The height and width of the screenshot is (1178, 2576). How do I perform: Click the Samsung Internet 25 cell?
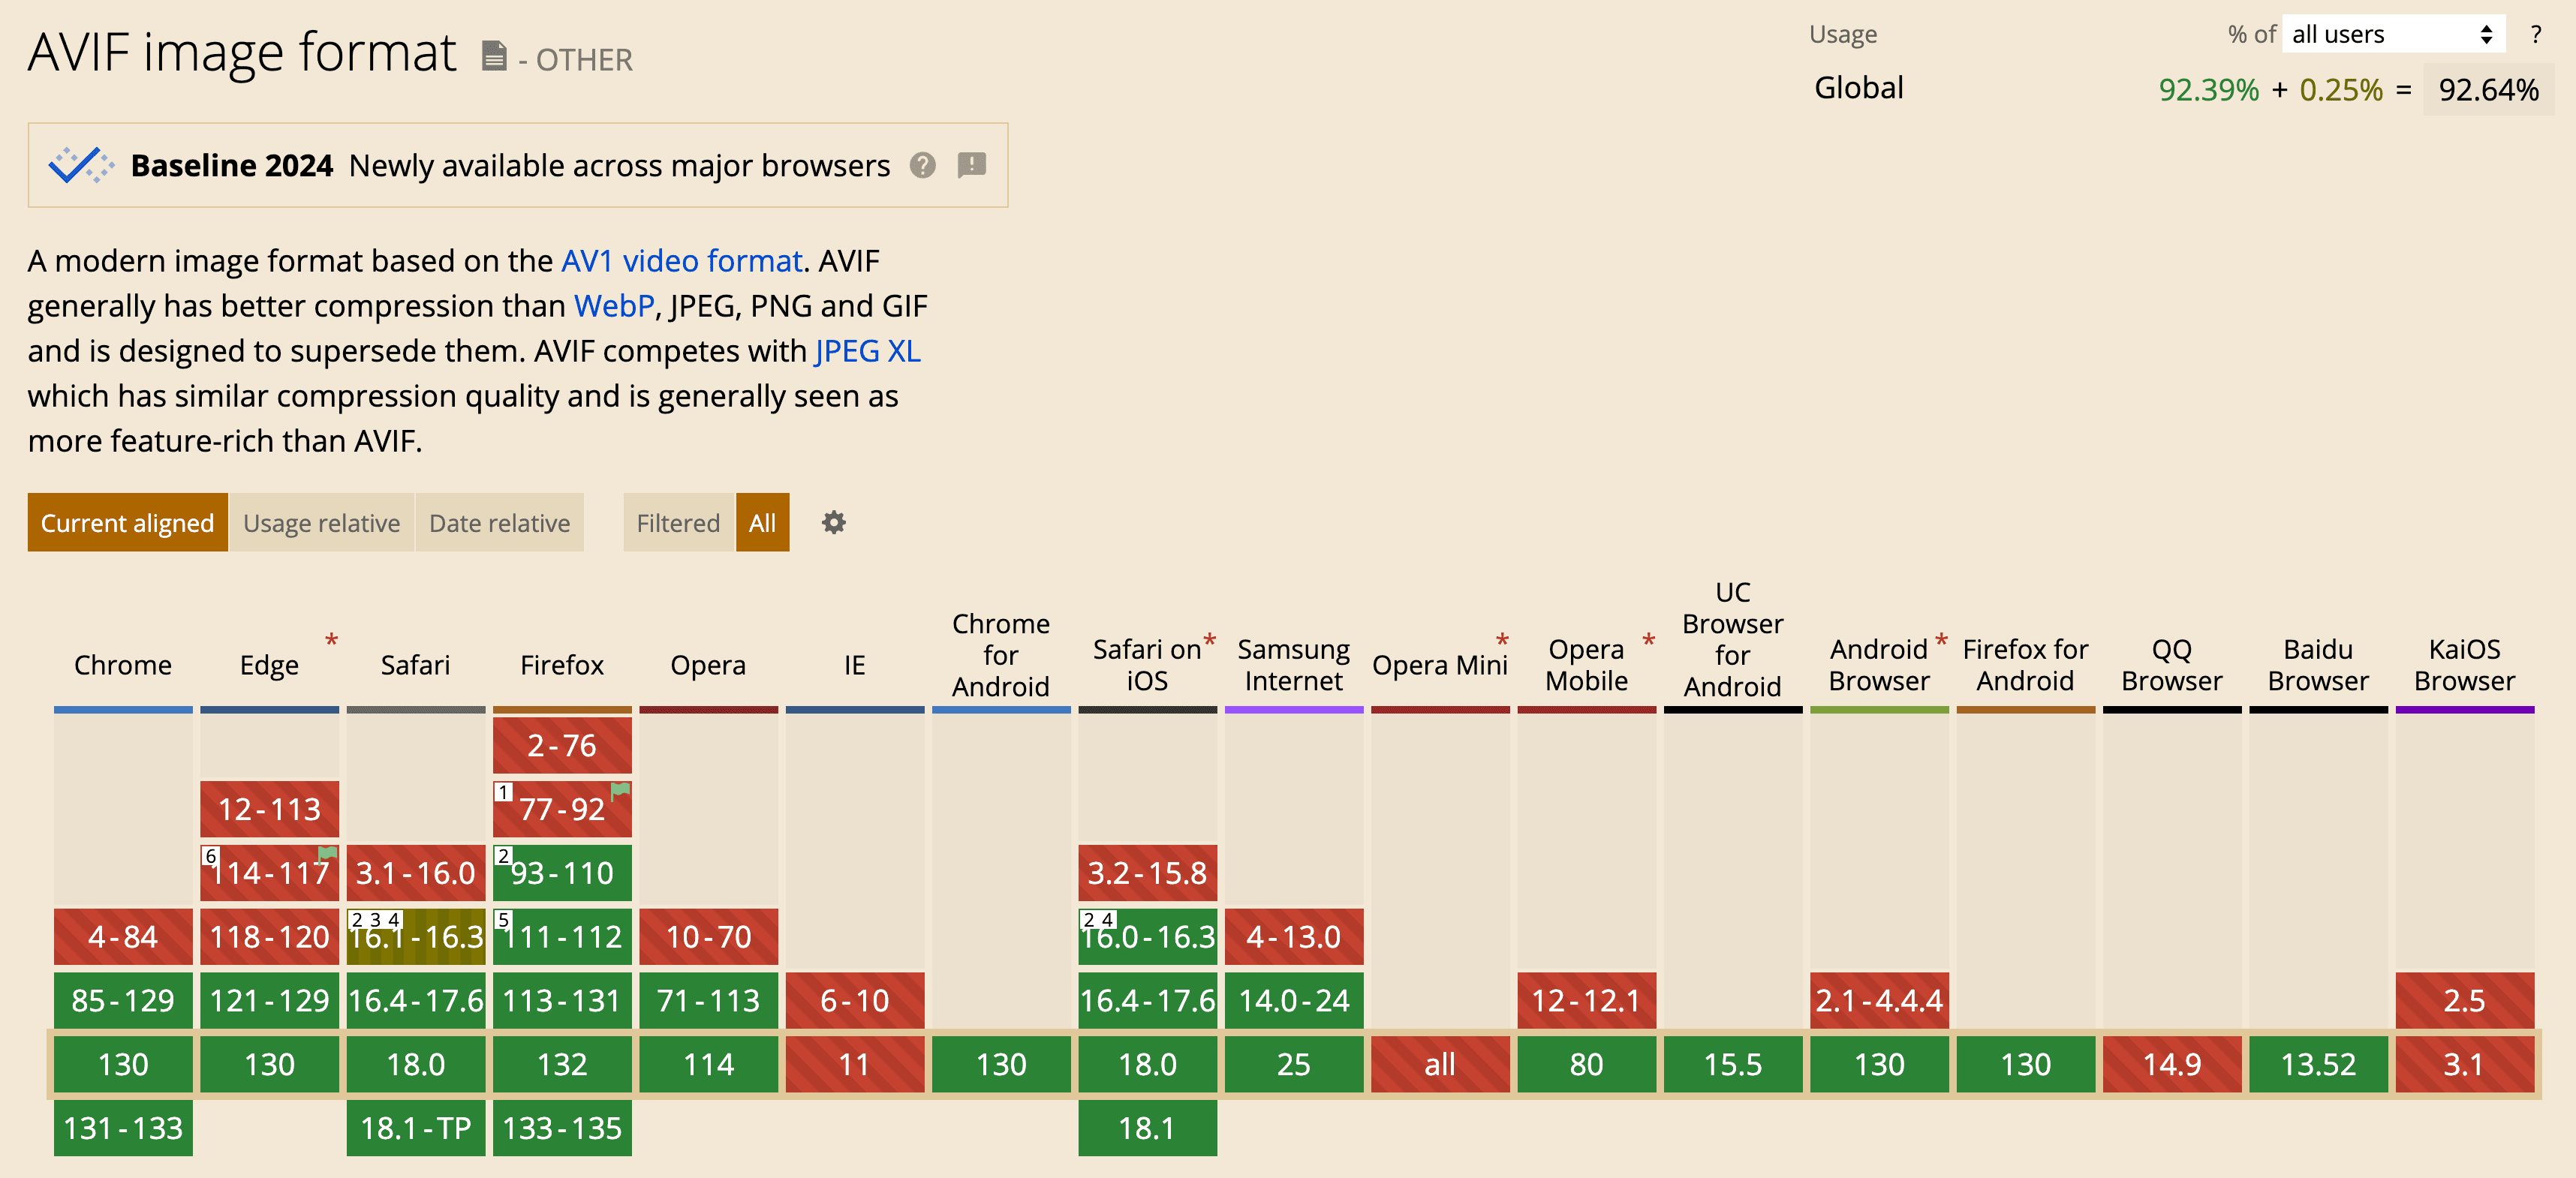pos(1294,1064)
